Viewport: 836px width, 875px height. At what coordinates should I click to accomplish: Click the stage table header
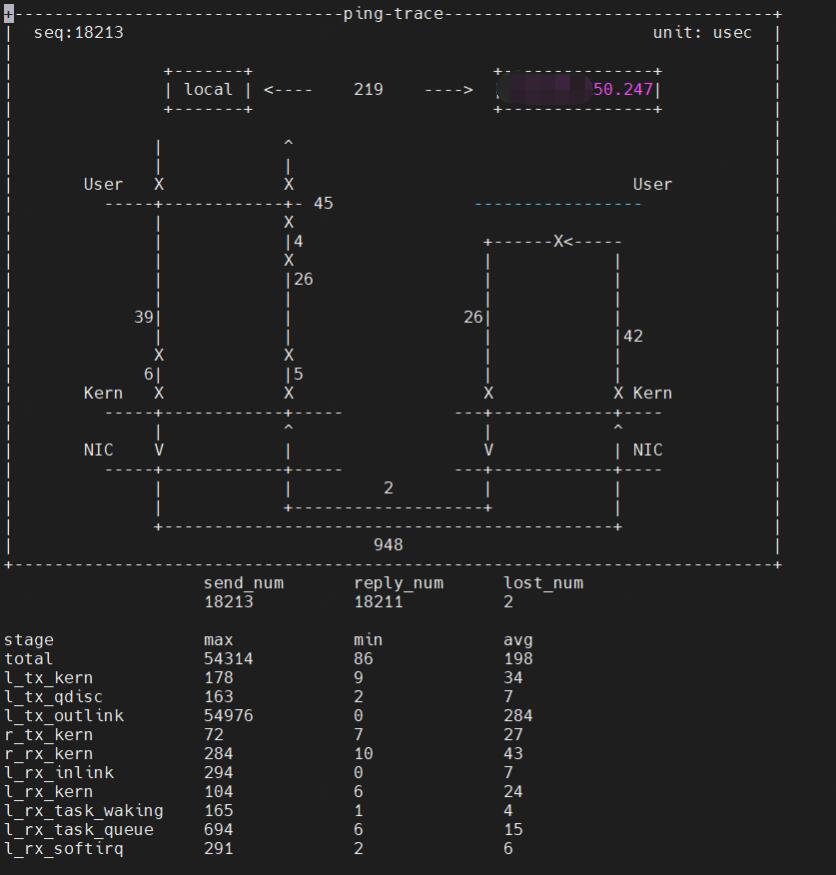coord(29,640)
